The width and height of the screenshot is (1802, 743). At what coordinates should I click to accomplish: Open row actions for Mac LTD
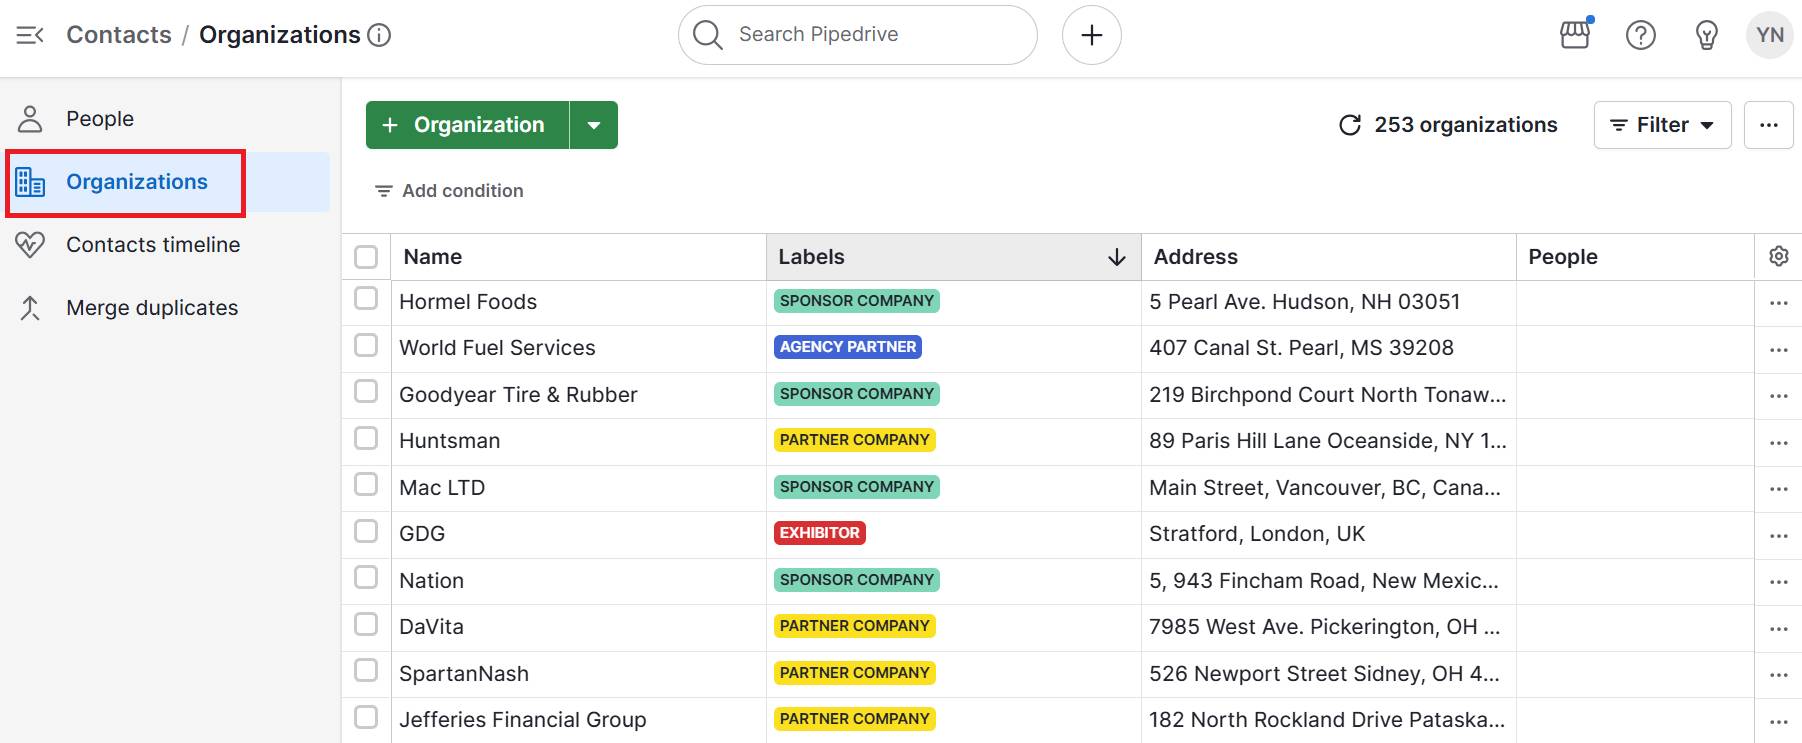pyautogui.click(x=1778, y=489)
